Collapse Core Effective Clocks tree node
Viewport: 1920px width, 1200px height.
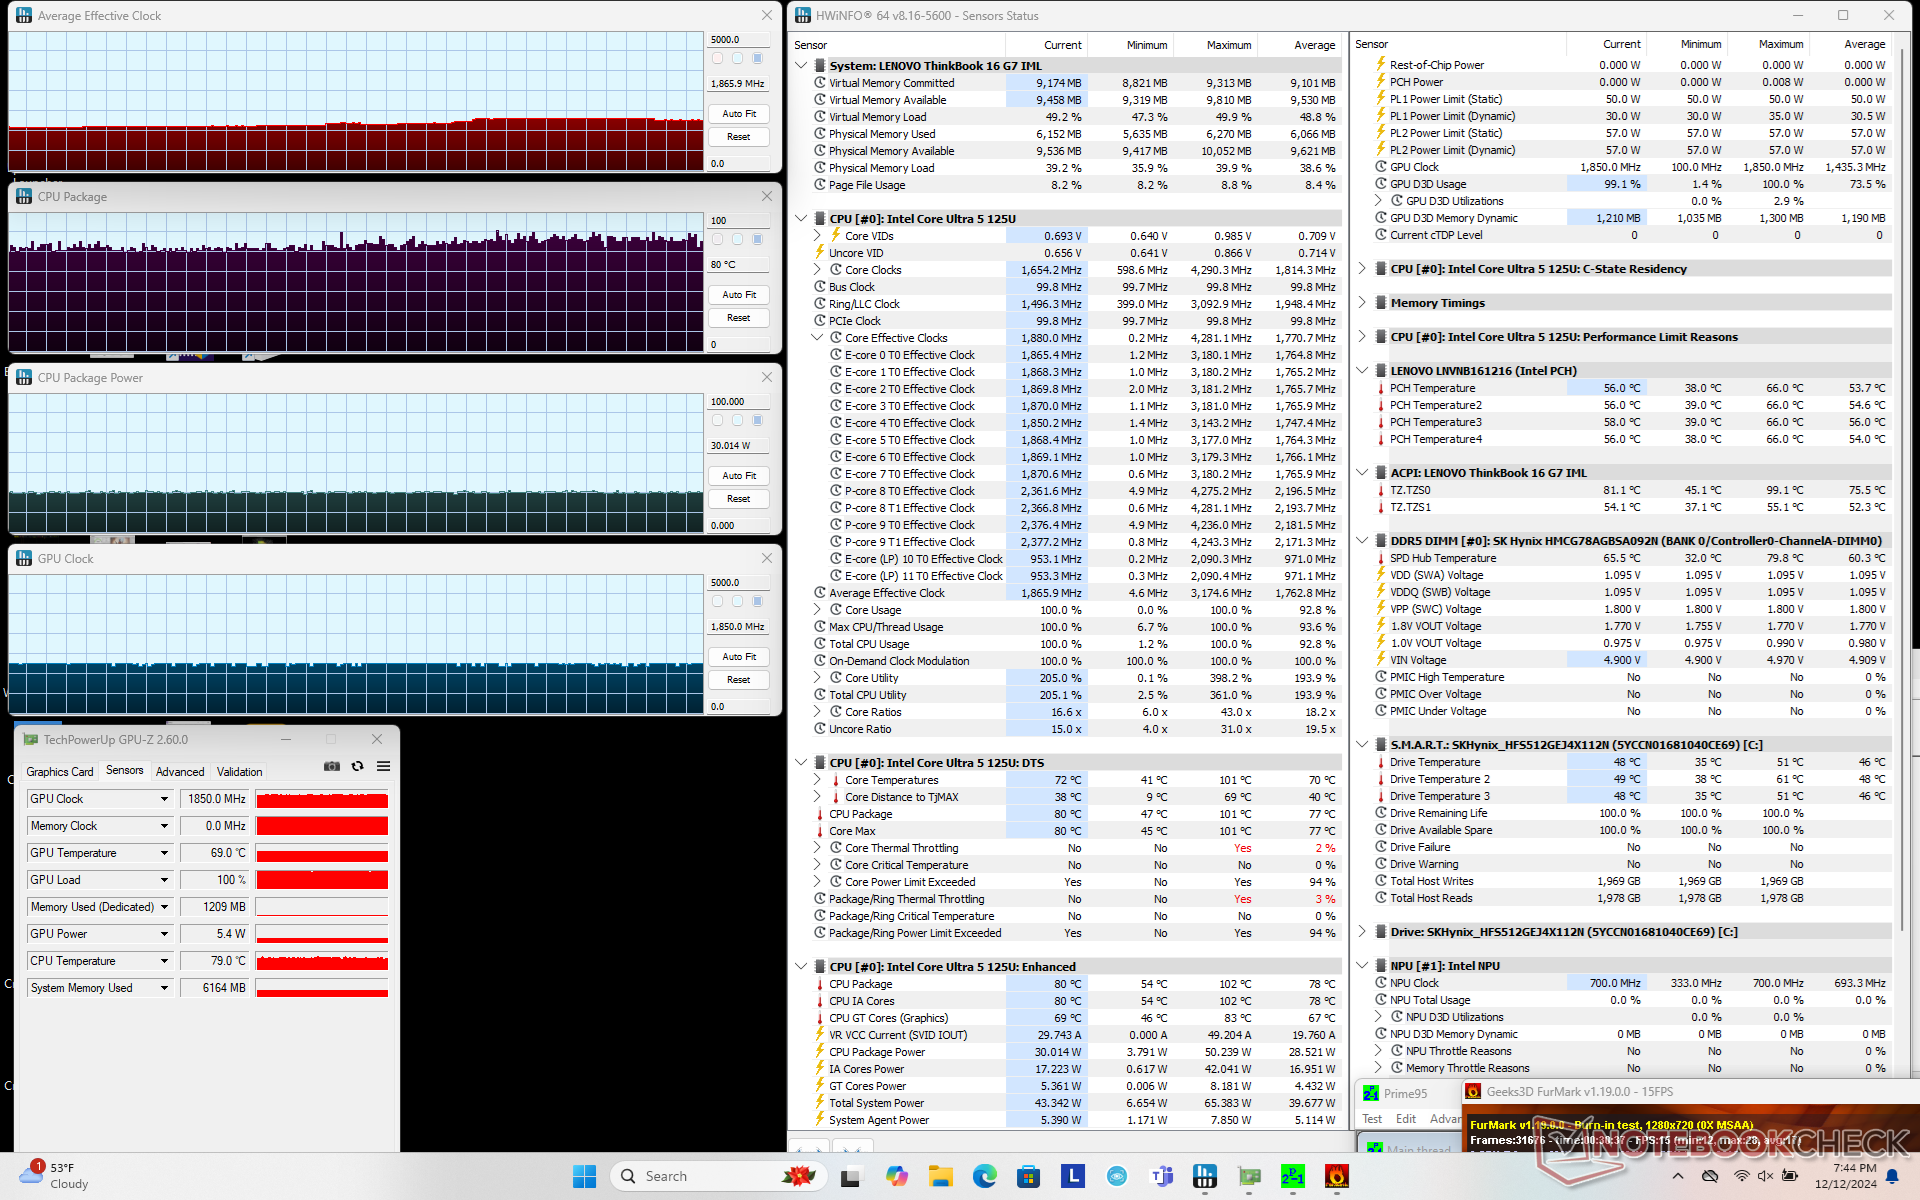(817, 338)
